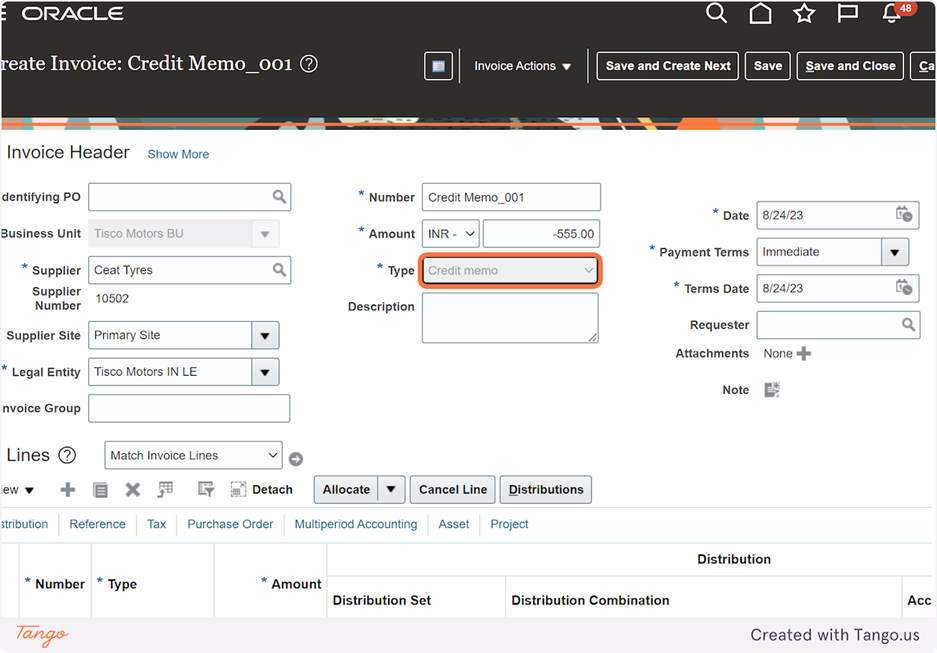
Task: Search Supplier using magnifier icon
Action: click(x=279, y=269)
